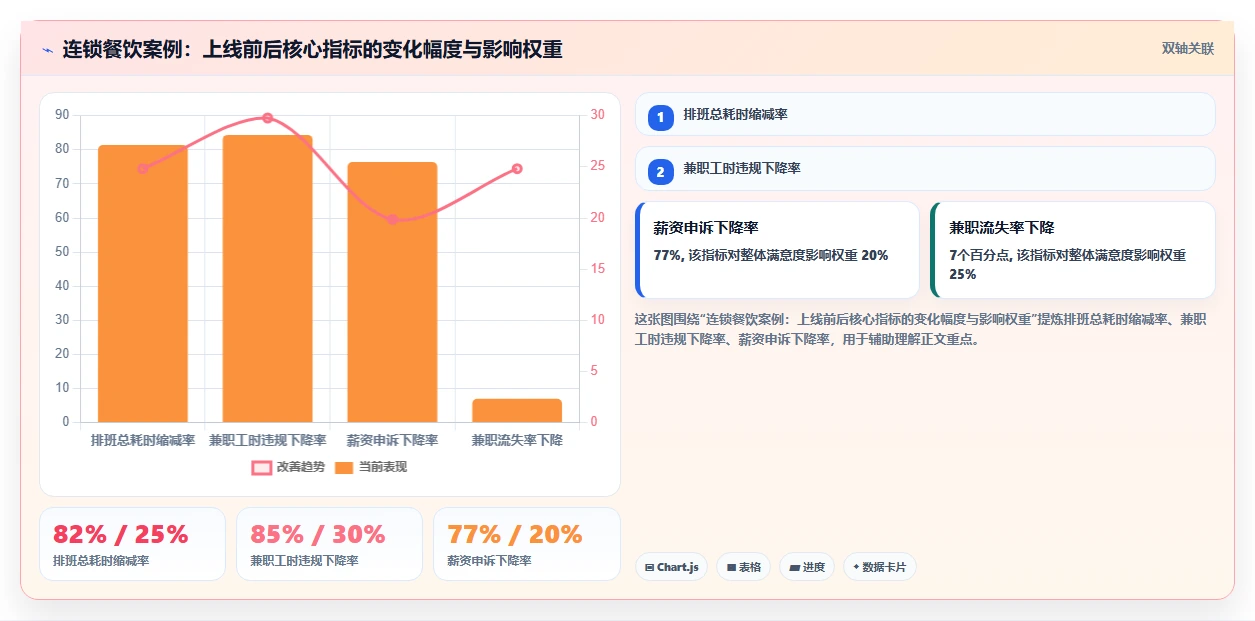Click the chart title 连锁餐饮案例
Image resolution: width=1255 pixels, height=621 pixels.
tap(312, 49)
